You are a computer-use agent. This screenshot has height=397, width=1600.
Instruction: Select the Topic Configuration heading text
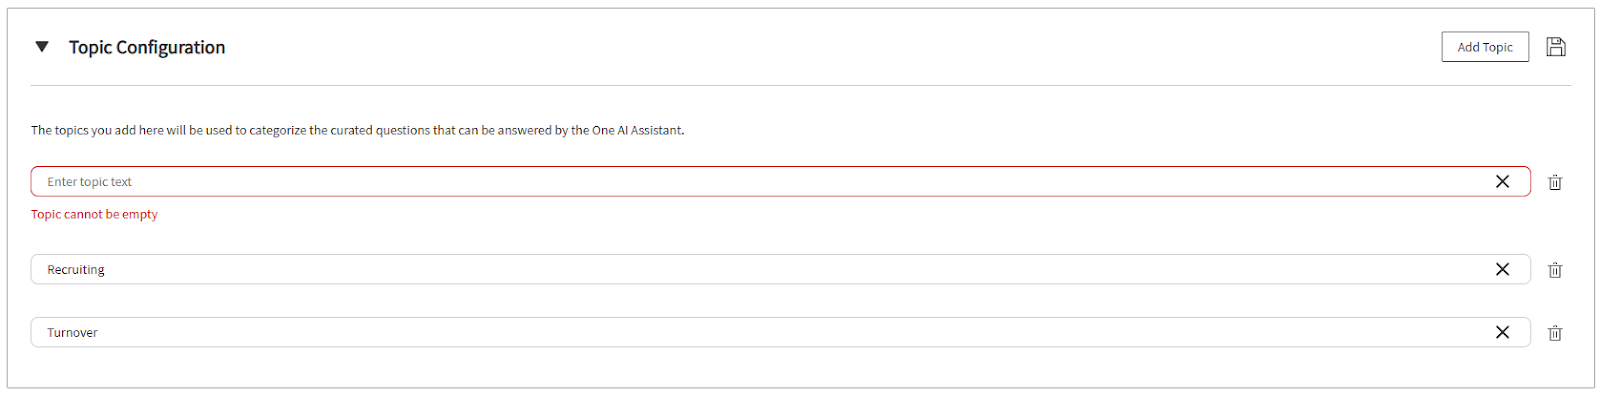pyautogui.click(x=147, y=47)
